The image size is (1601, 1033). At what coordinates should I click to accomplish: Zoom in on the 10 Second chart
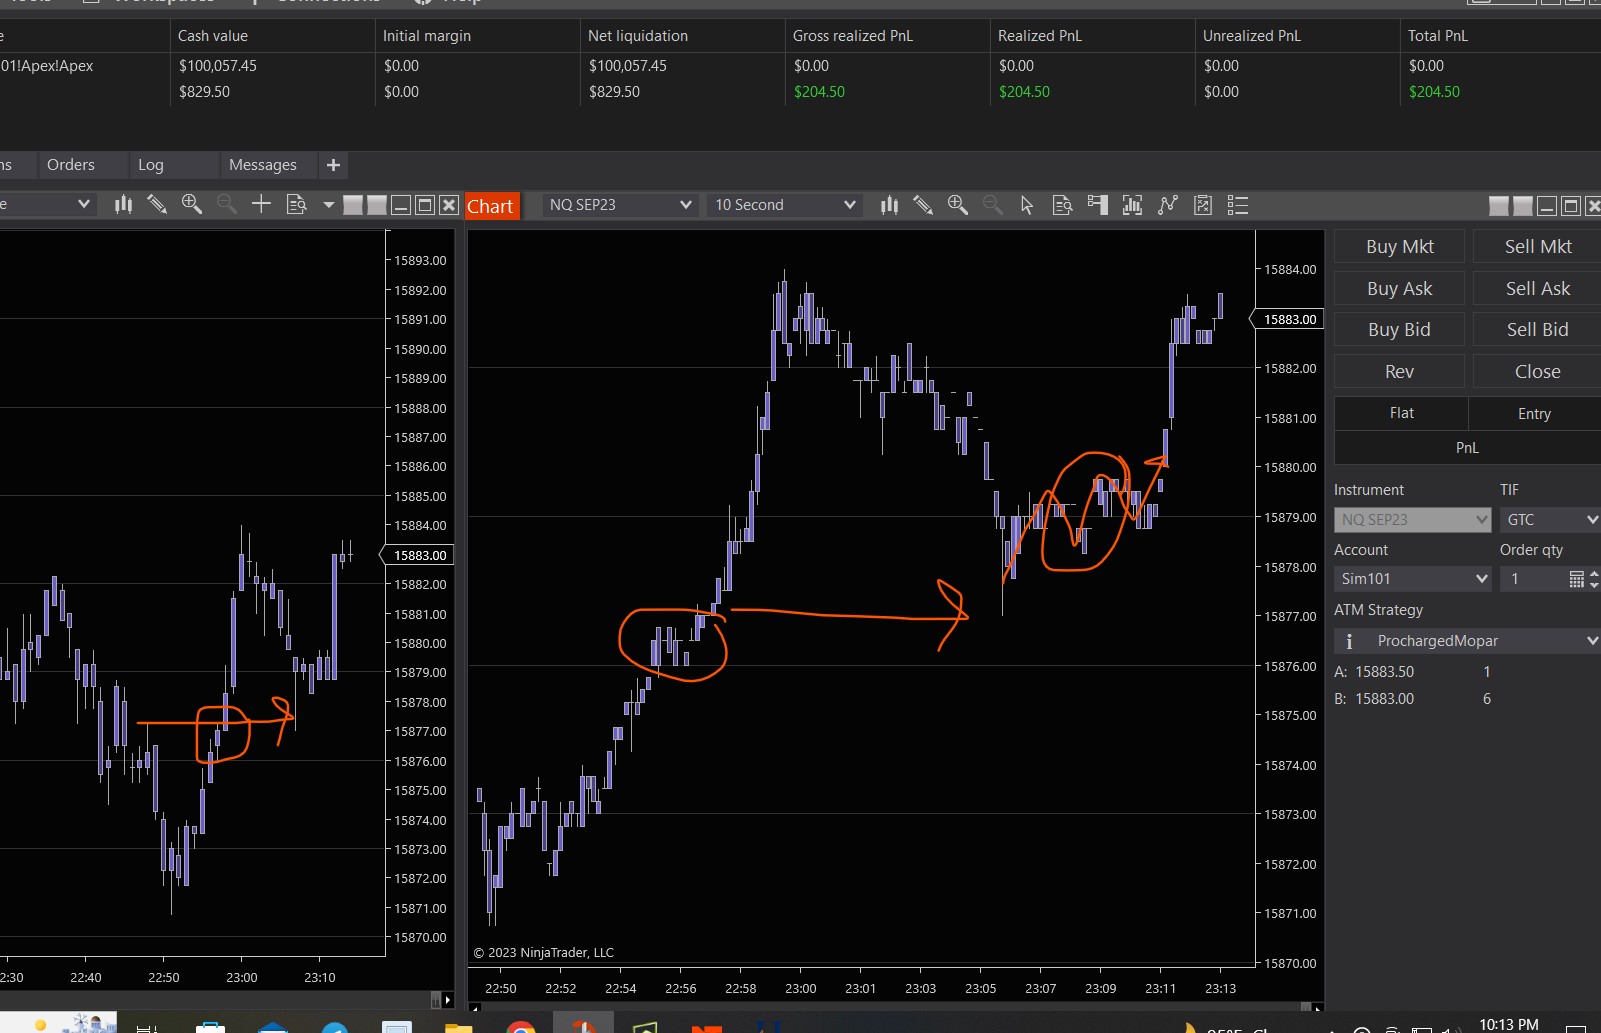957,205
